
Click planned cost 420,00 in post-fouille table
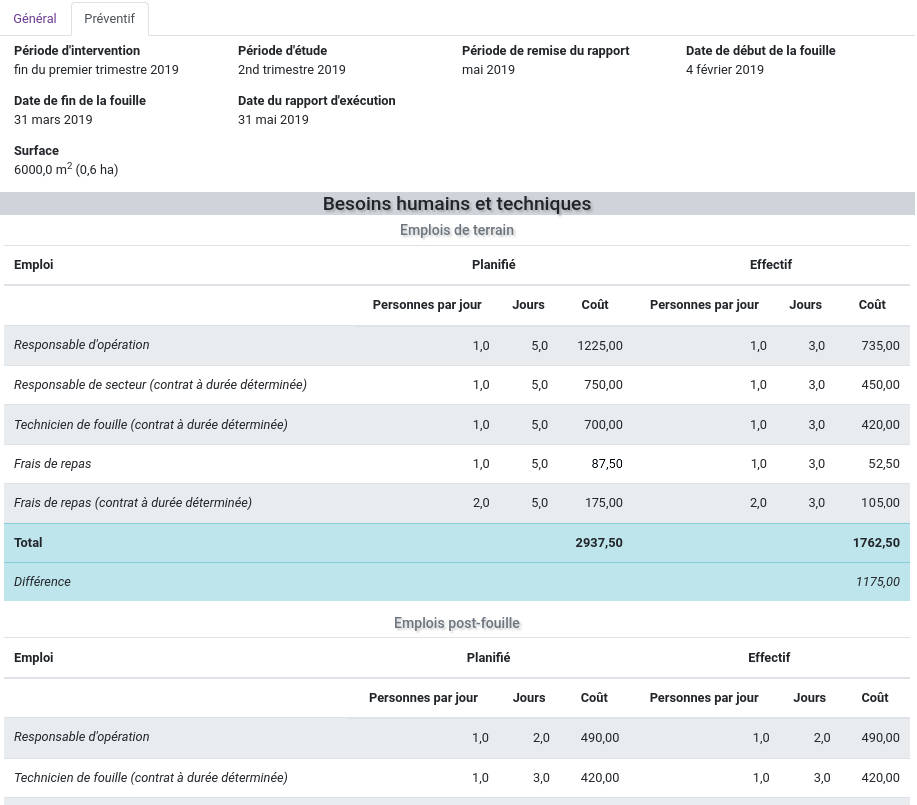point(600,778)
